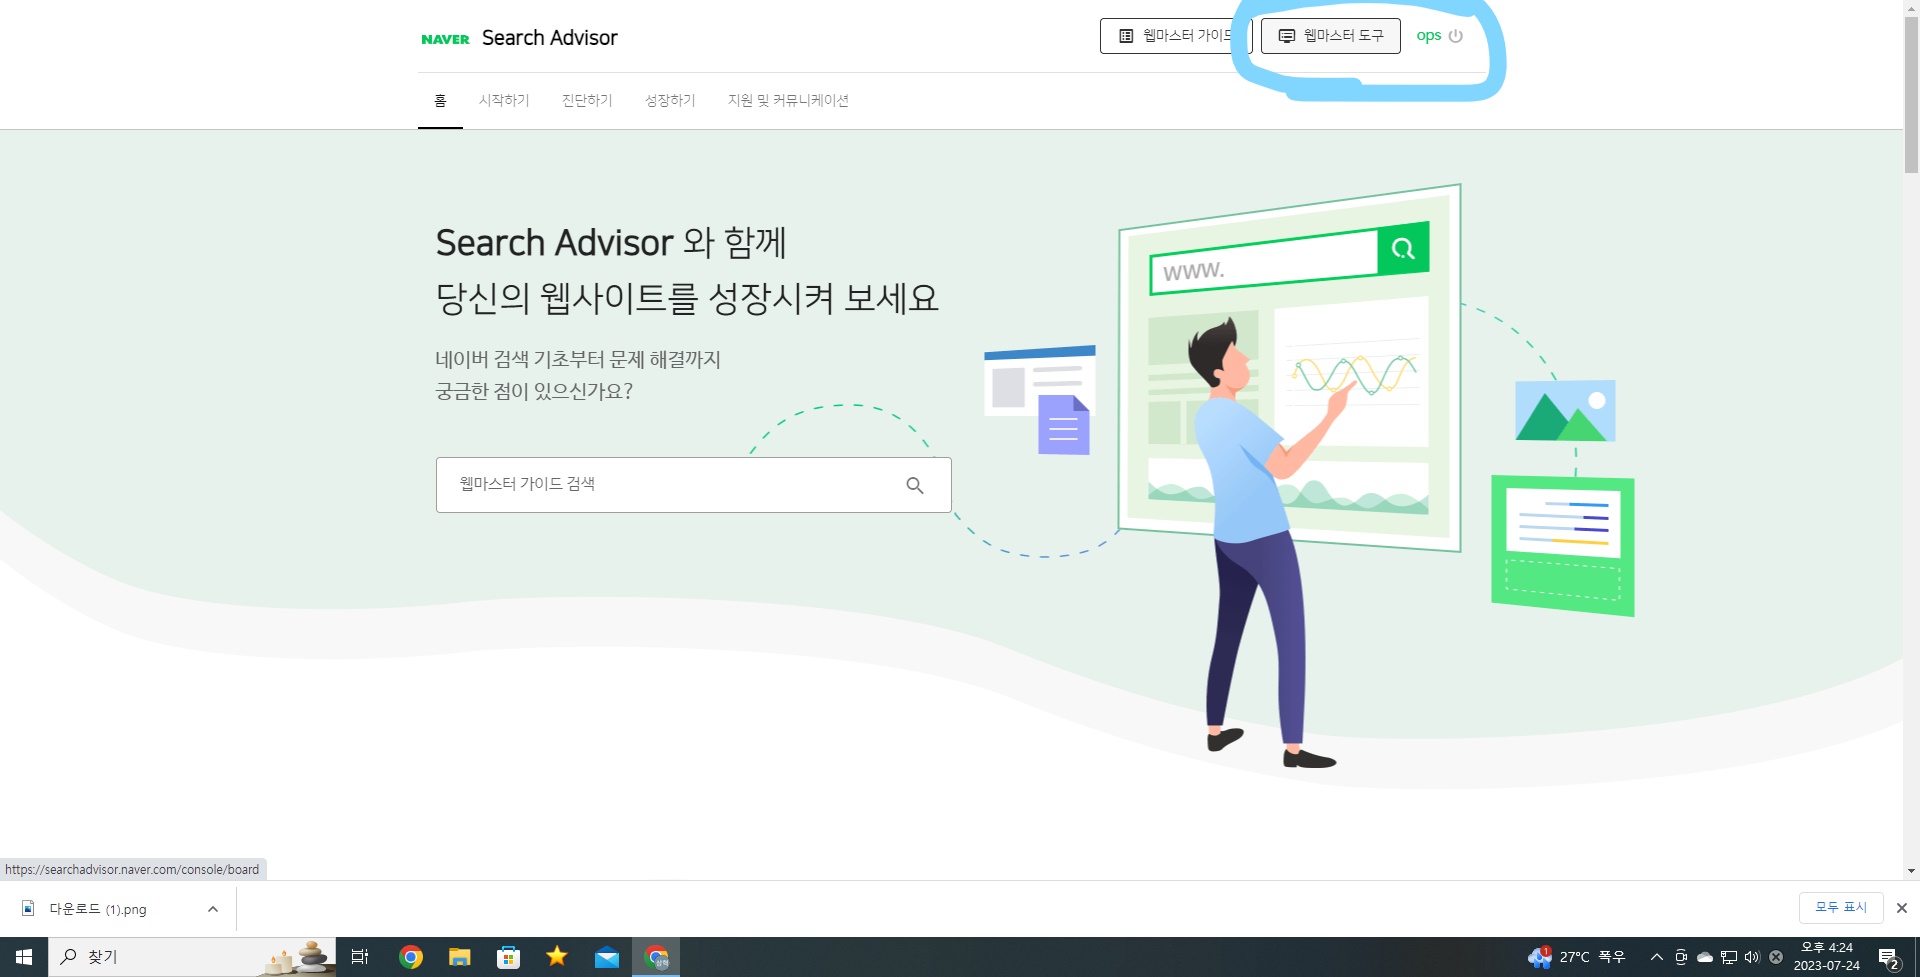Click the scrollbar down arrow

click(x=1911, y=871)
